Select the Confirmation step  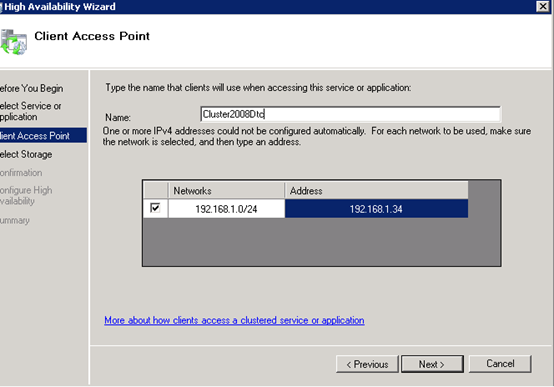tap(21, 173)
